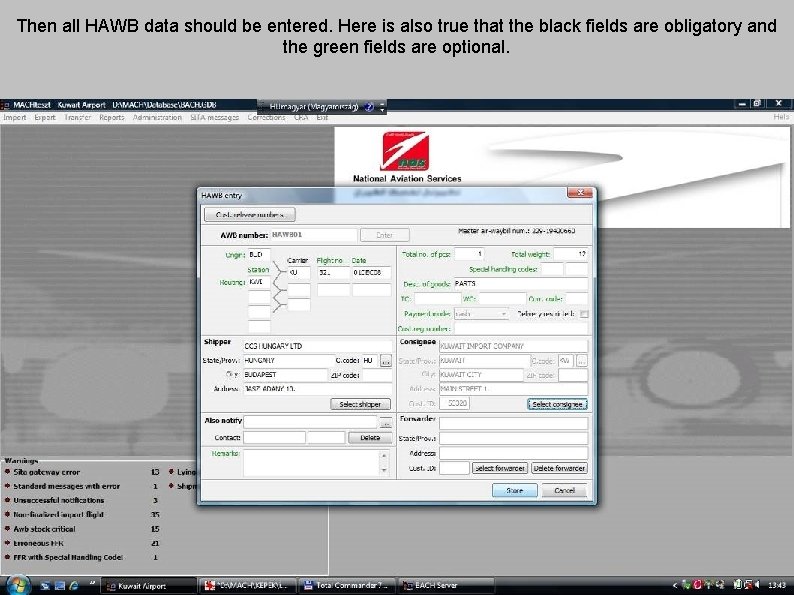The height and width of the screenshot is (595, 794).
Task: Launch Internet Explorer from quick launch
Action: tap(74, 586)
